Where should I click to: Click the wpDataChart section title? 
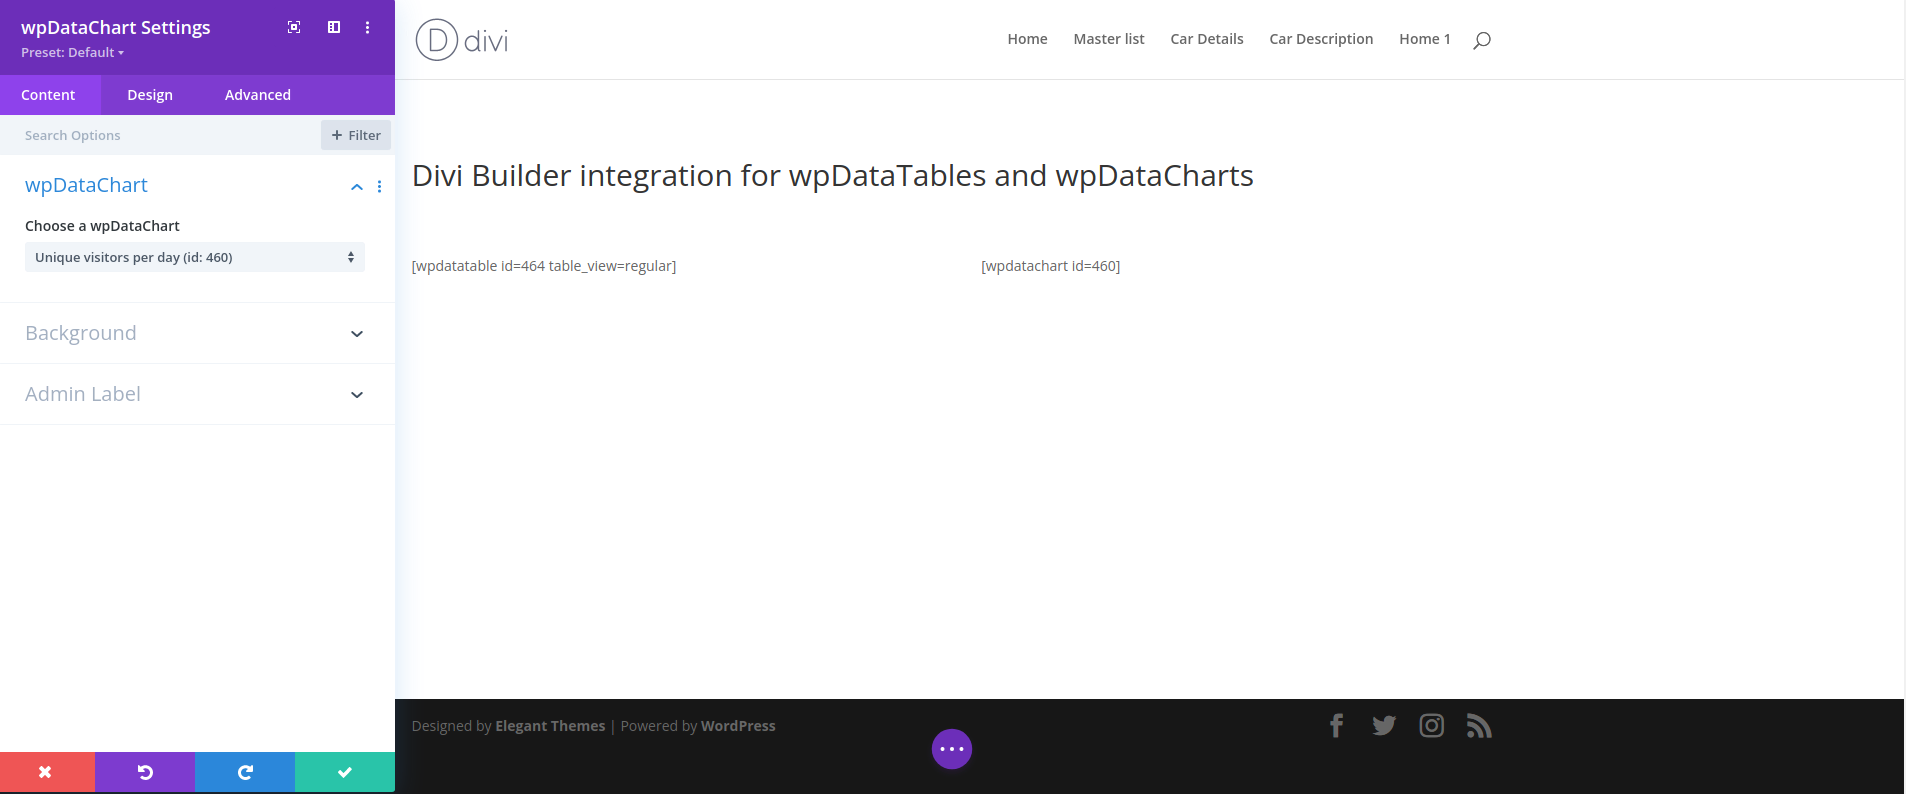point(86,185)
